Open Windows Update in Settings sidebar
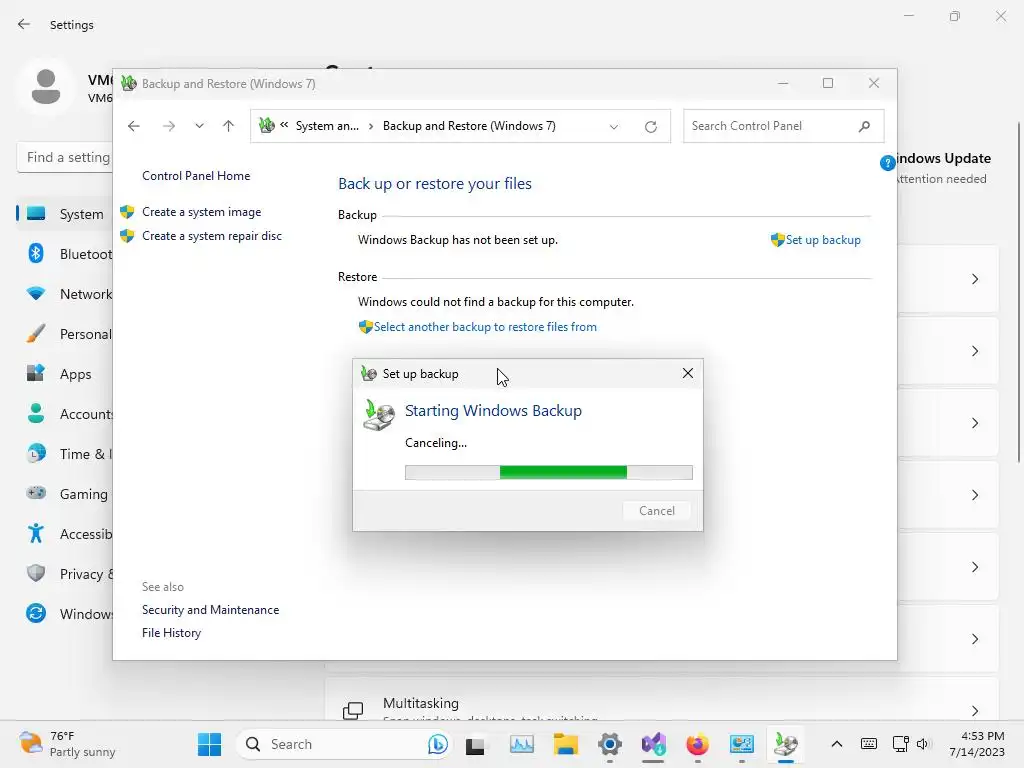The image size is (1024, 768). click(x=65, y=614)
